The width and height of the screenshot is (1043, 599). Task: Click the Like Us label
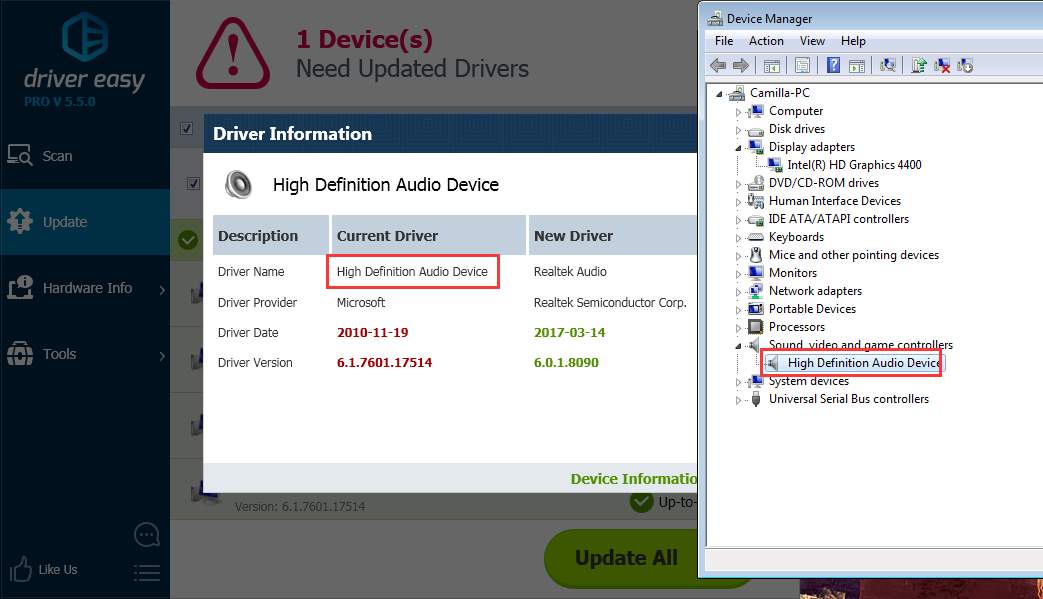click(x=58, y=570)
